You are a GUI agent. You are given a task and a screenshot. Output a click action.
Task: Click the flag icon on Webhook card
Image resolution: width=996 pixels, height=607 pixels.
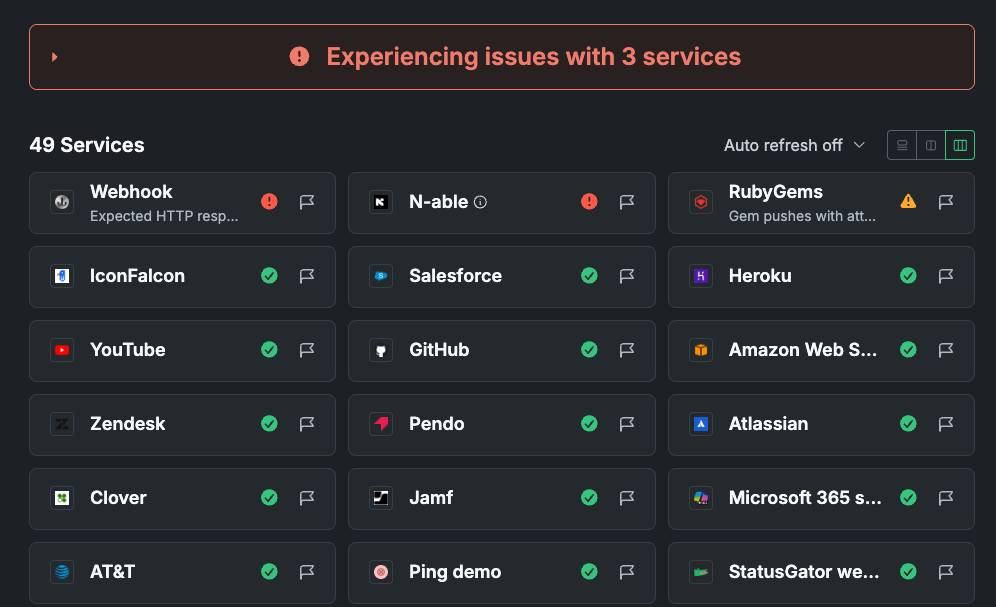(307, 202)
